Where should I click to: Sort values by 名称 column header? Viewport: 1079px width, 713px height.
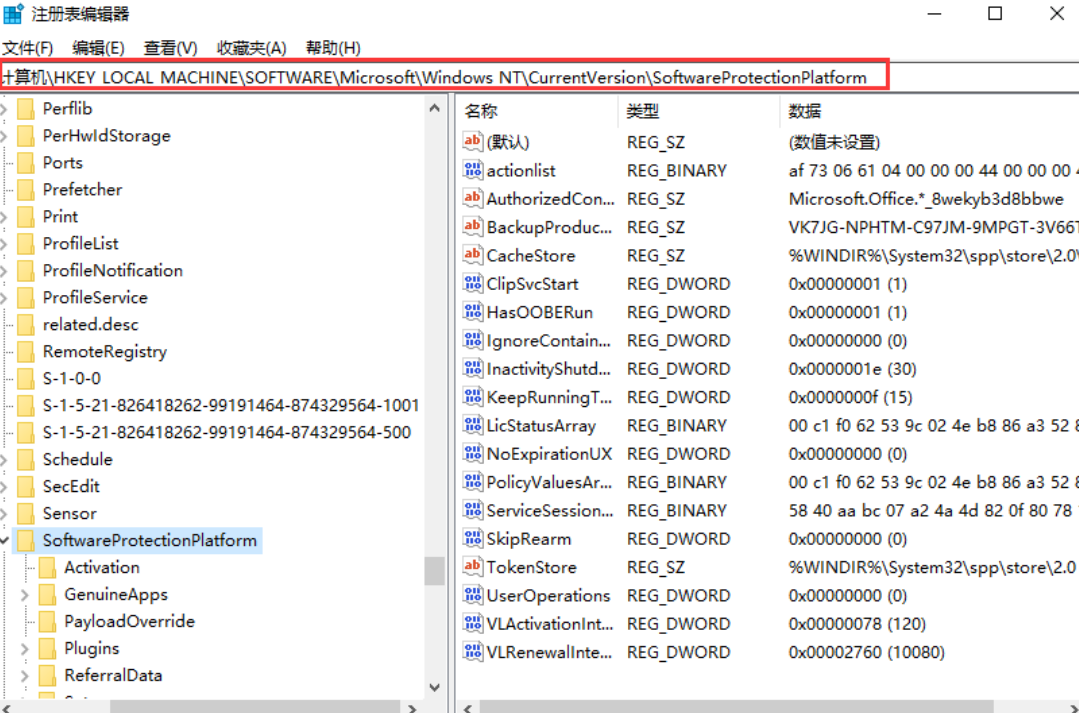pos(537,111)
